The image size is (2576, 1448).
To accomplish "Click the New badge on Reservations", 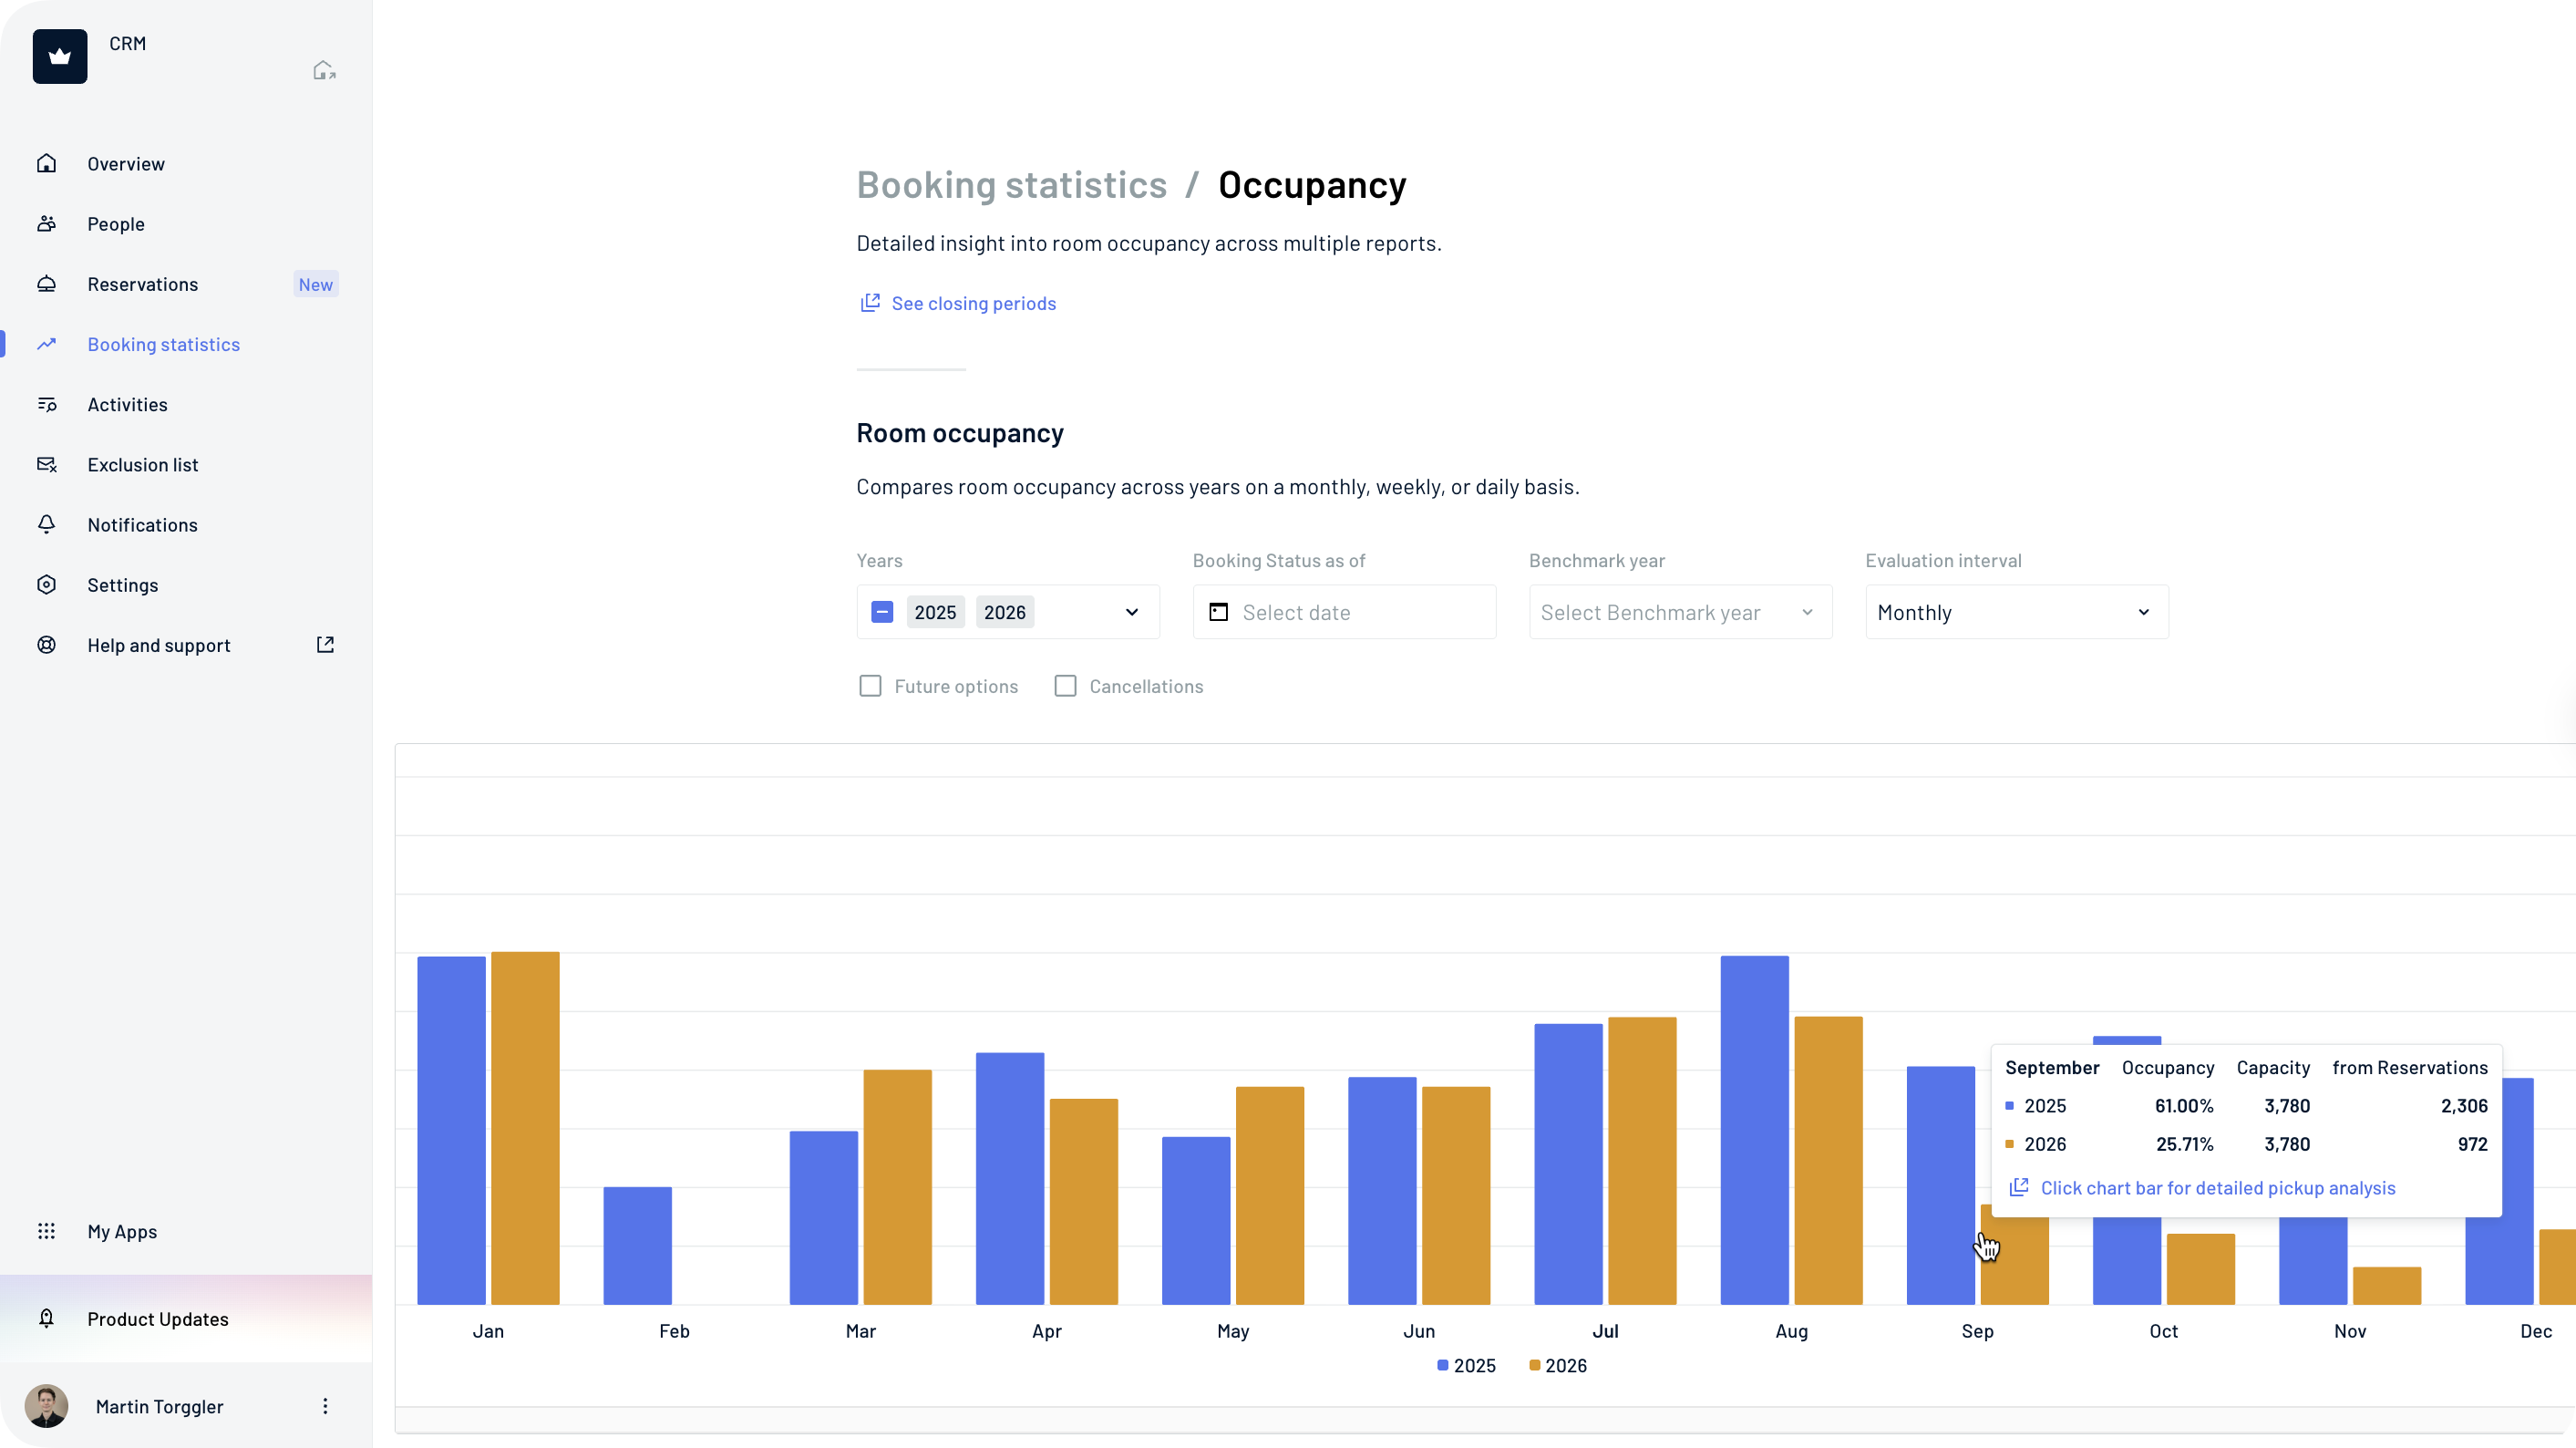I will (x=315, y=284).
